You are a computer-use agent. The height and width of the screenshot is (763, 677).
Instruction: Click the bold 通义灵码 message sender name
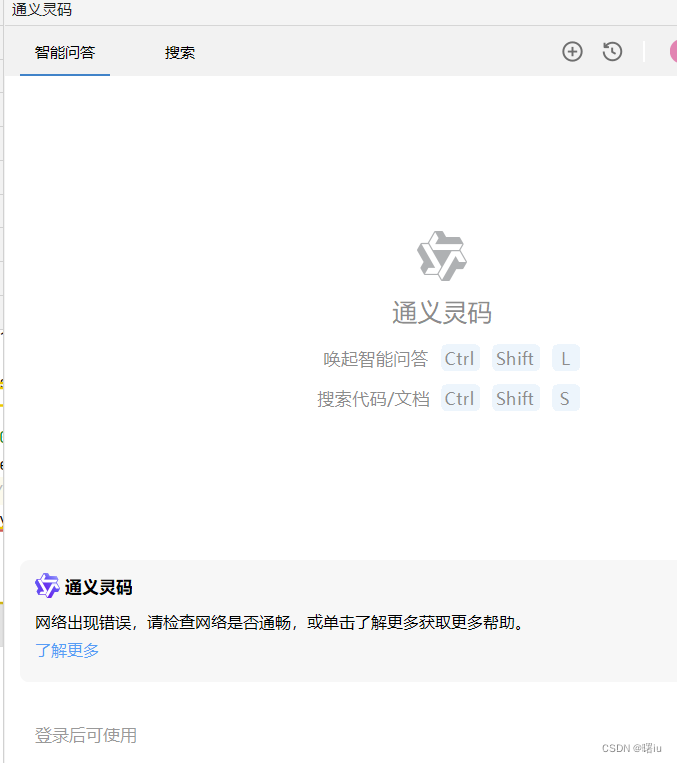pos(99,587)
